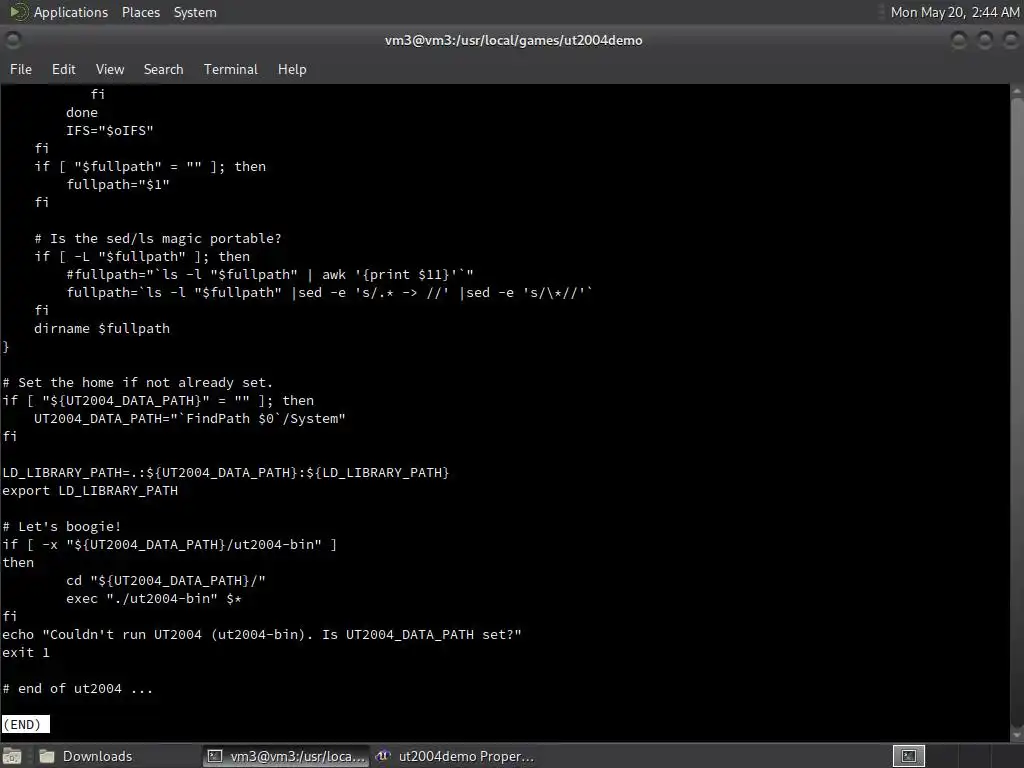Open the Edit menu

click(x=63, y=69)
